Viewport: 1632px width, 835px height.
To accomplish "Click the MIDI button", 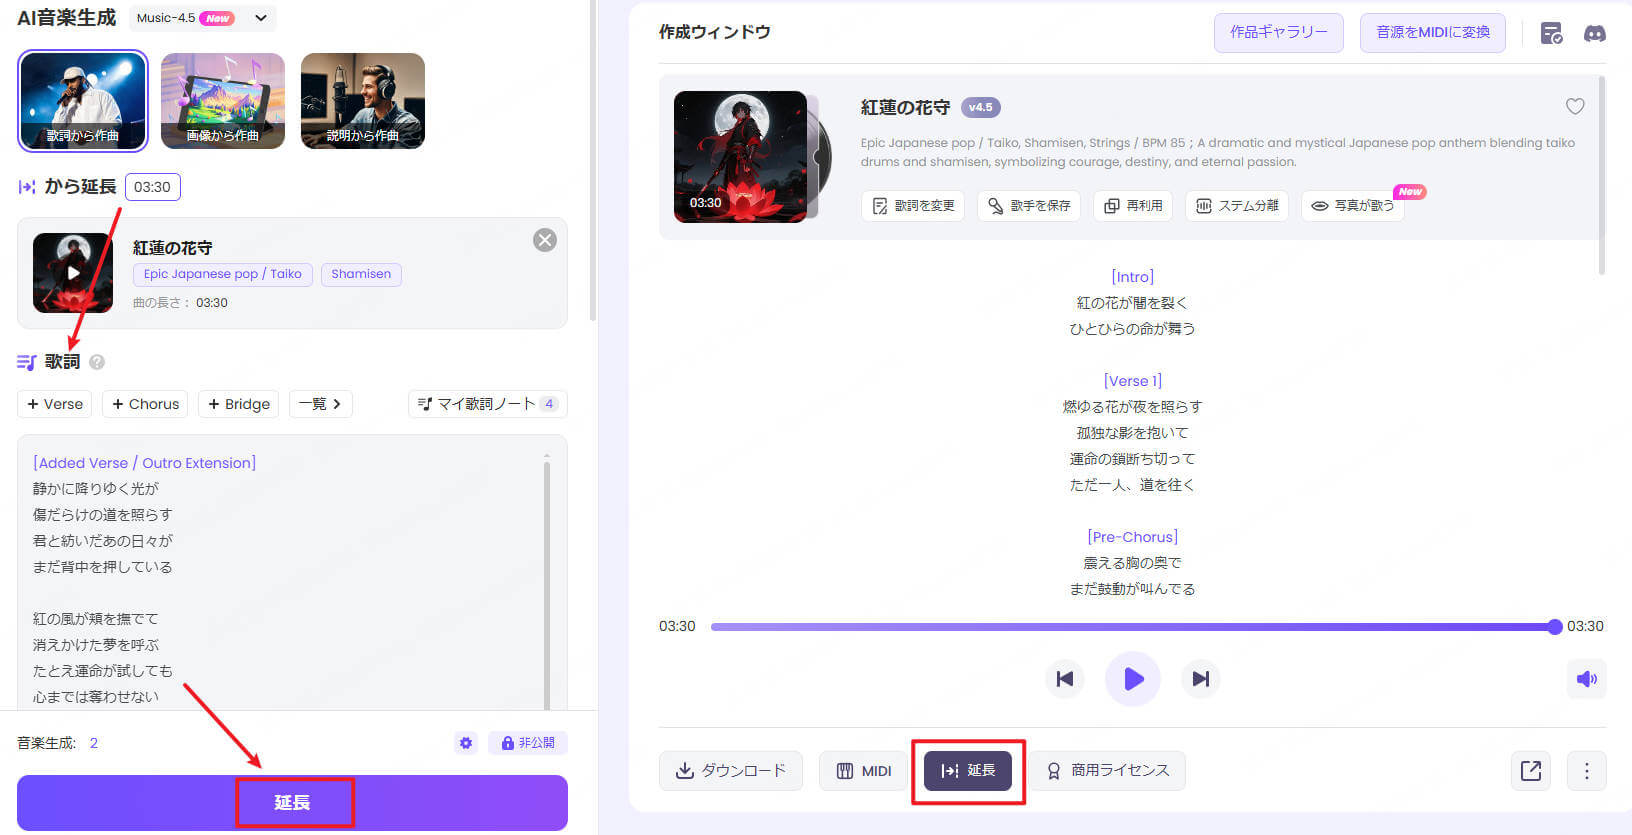I will (x=865, y=771).
